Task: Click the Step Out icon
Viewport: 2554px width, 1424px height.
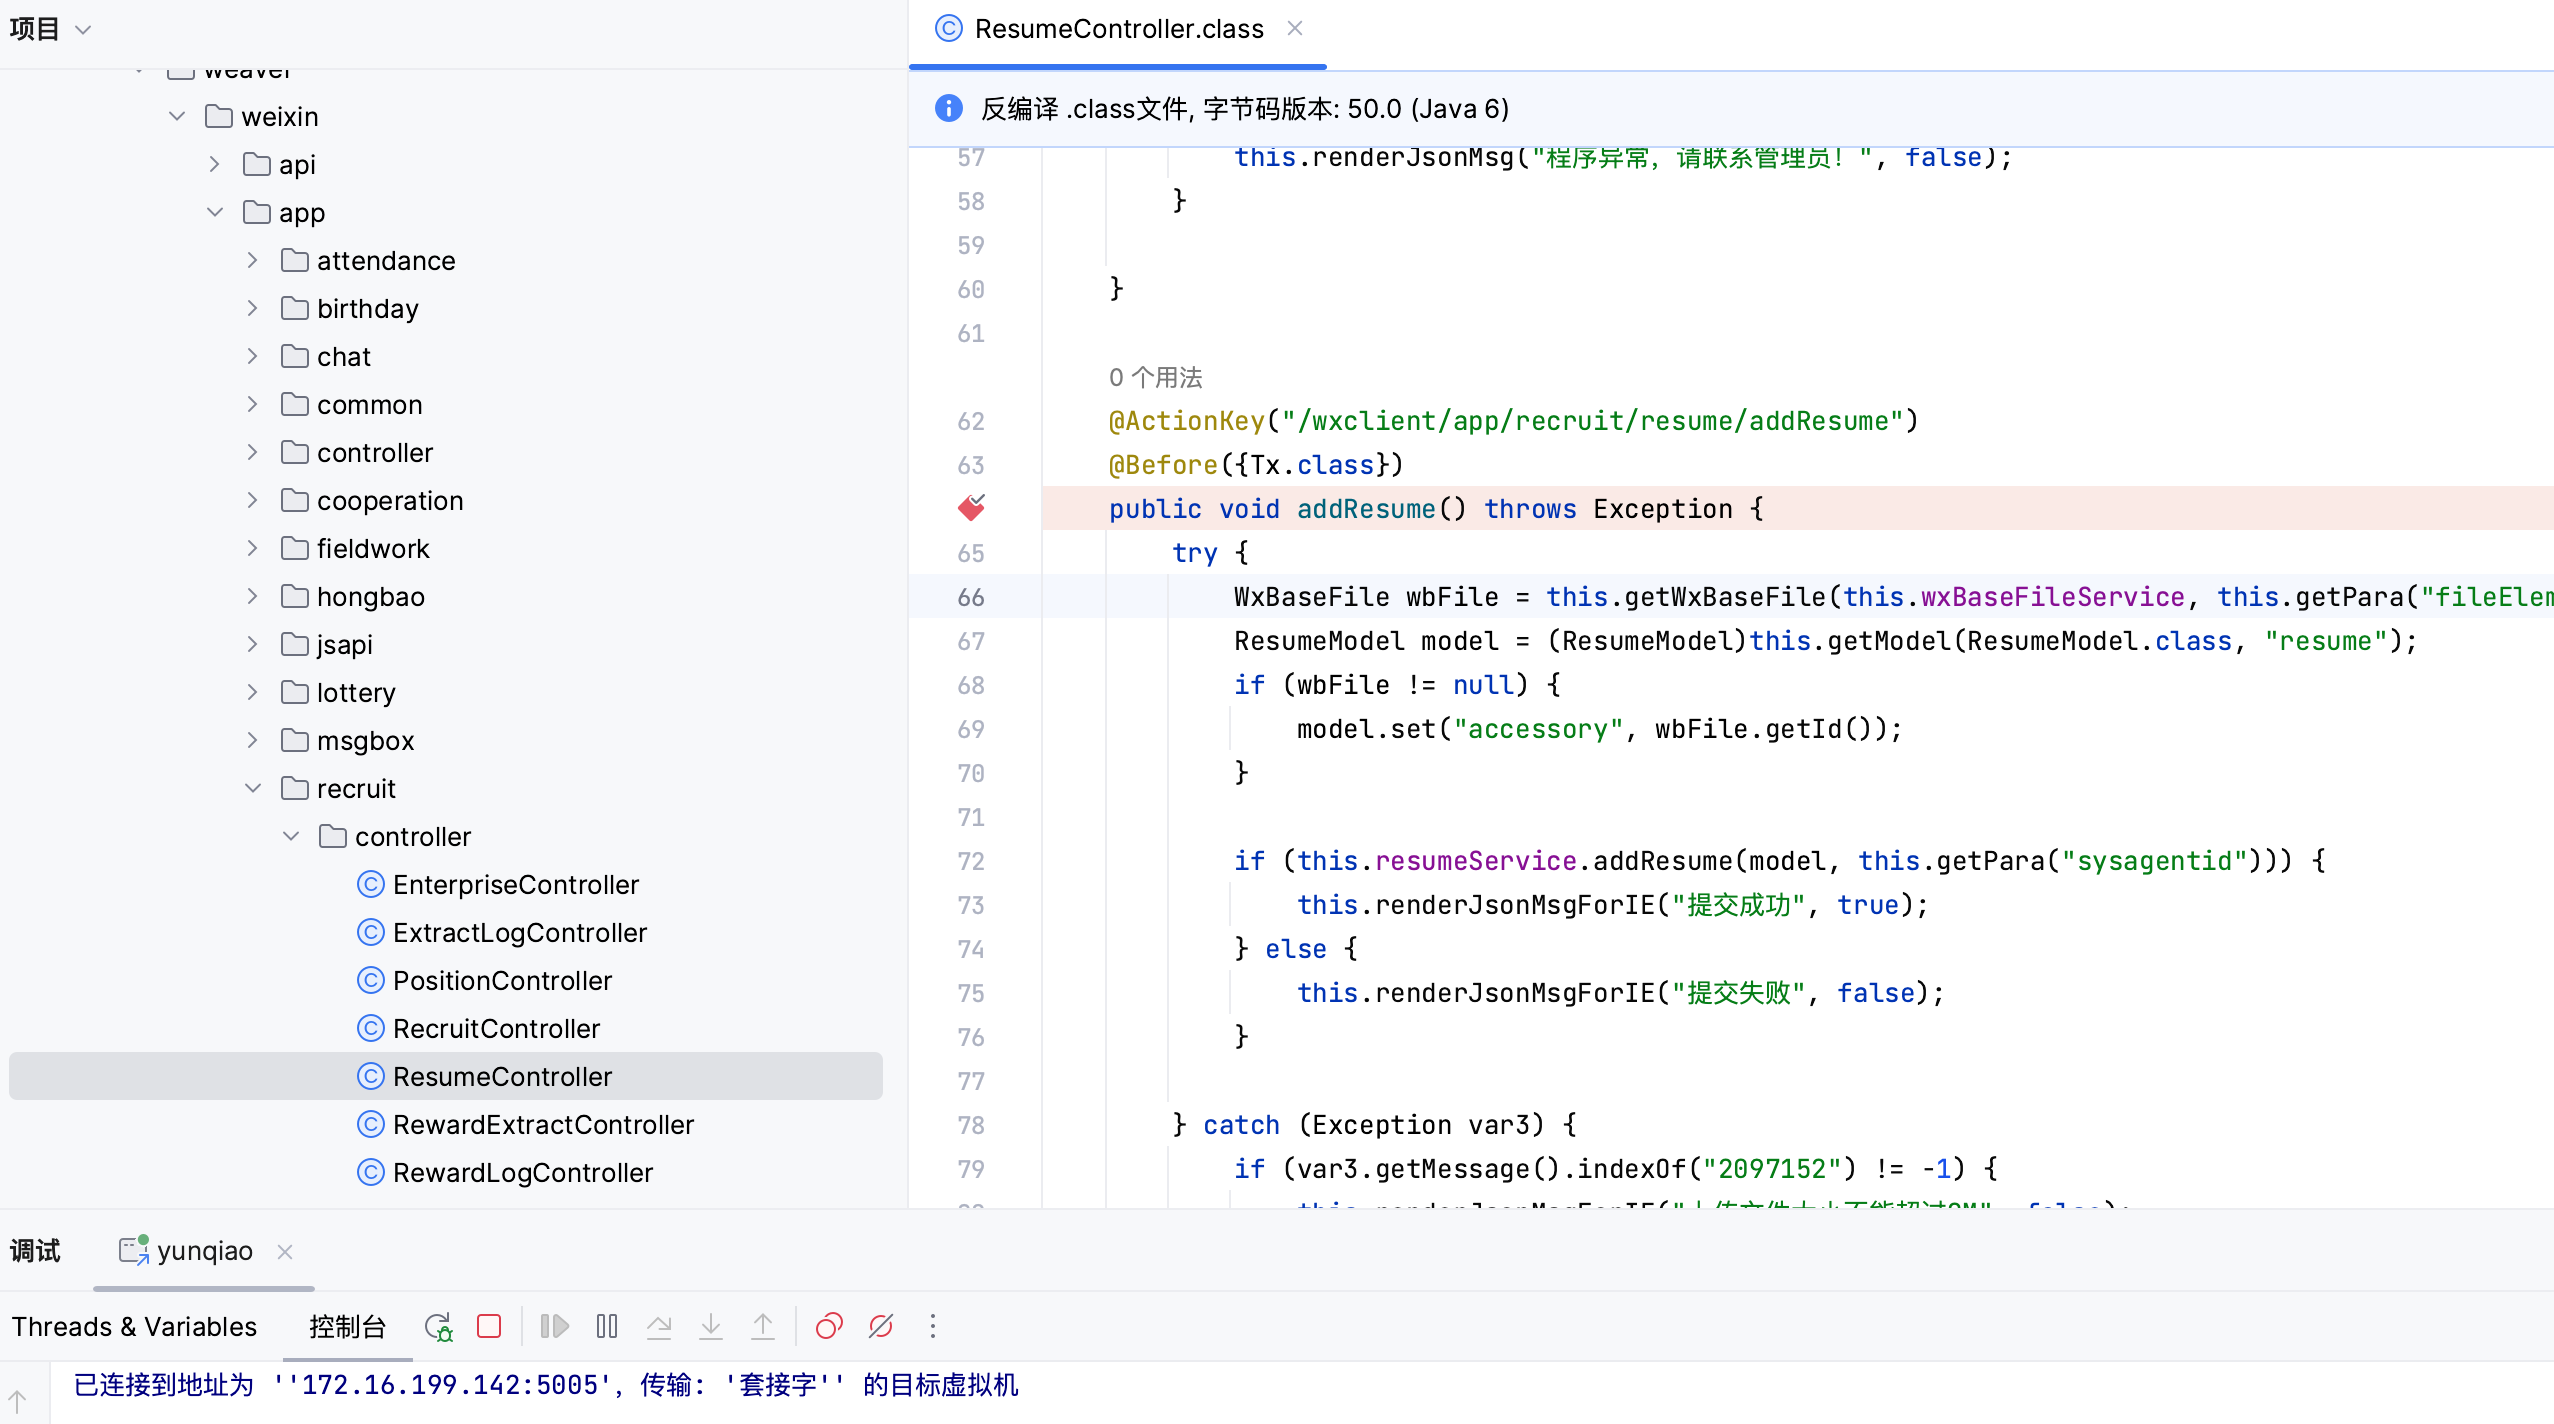Action: pyautogui.click(x=762, y=1326)
